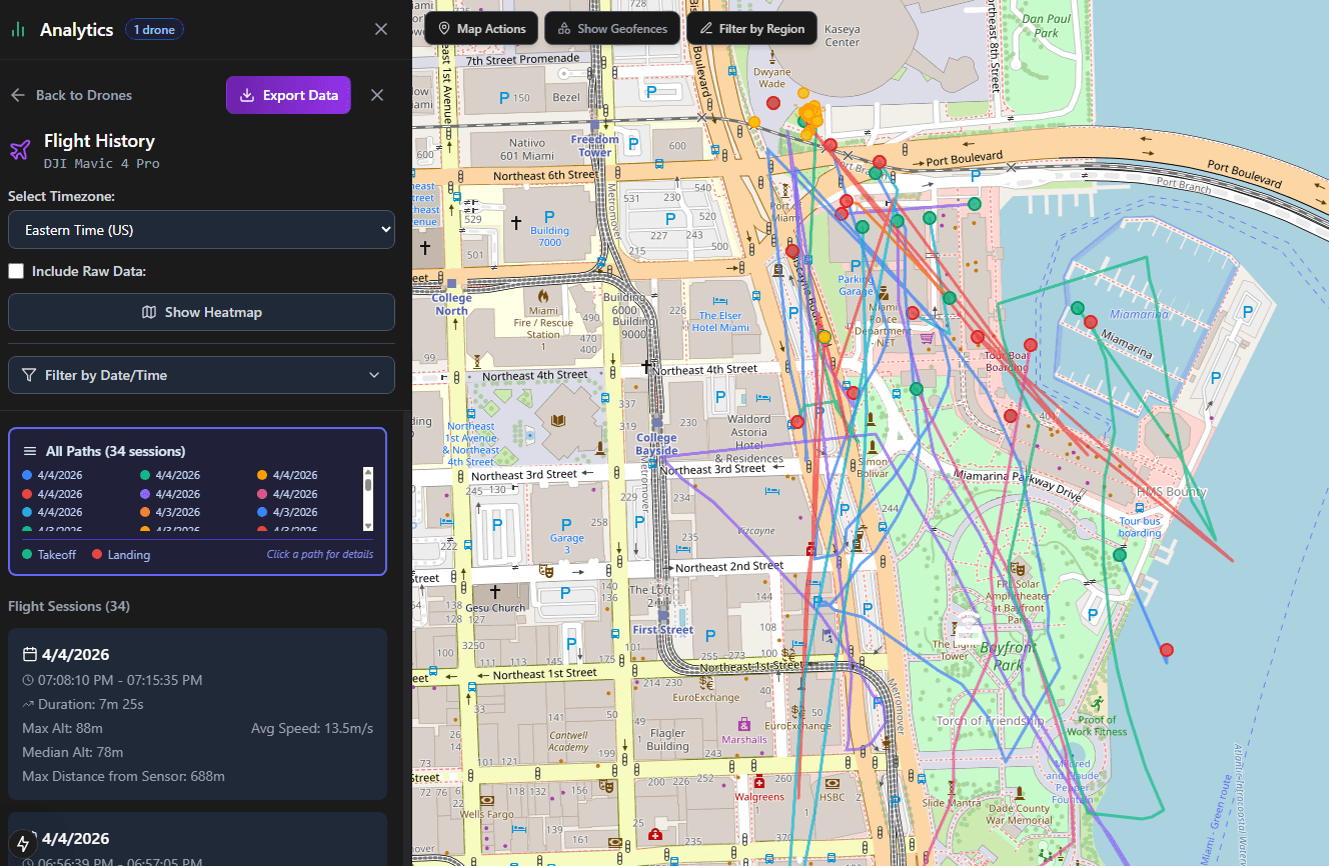Click the green takeoff marker on Miamarina docks
Image resolution: width=1329 pixels, height=866 pixels.
tap(1077, 308)
